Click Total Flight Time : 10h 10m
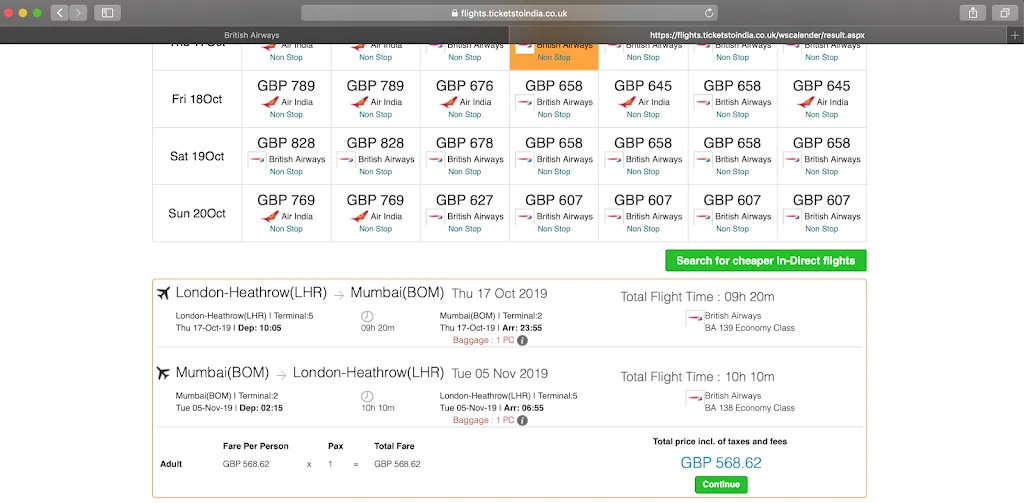This screenshot has height=503, width=1024. pyautogui.click(x=697, y=377)
